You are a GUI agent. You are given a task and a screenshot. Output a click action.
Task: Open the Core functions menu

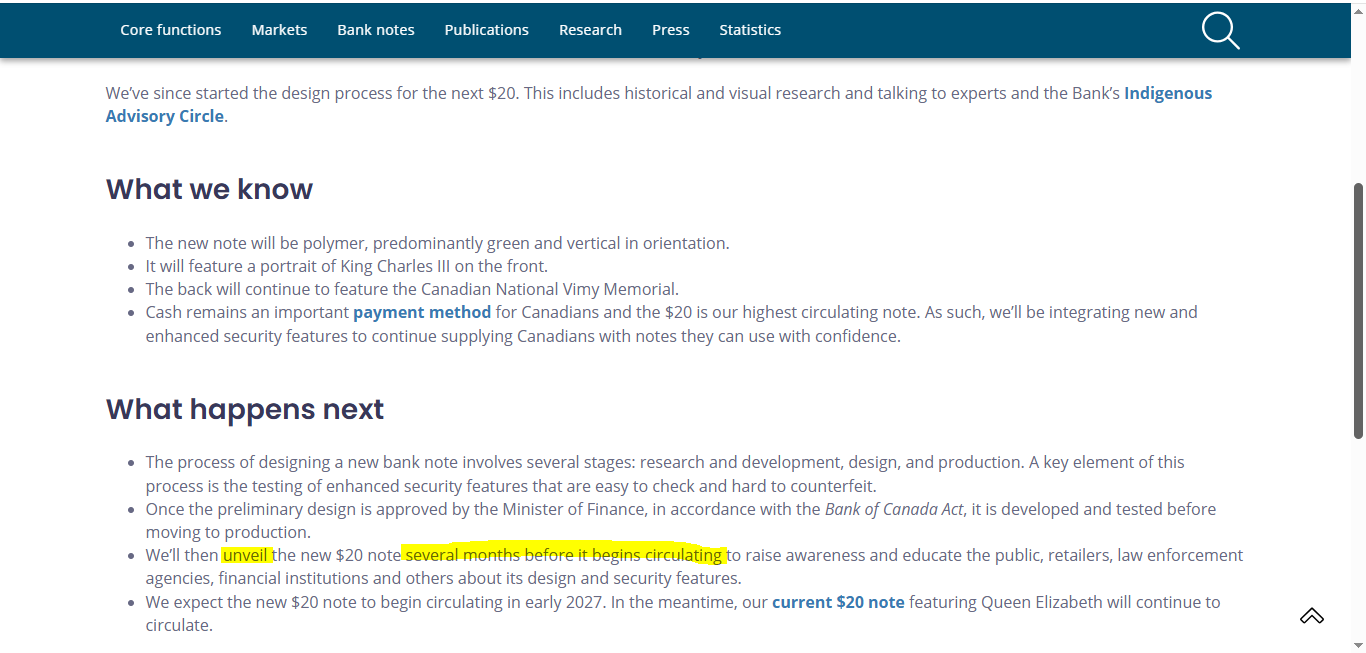coord(171,30)
